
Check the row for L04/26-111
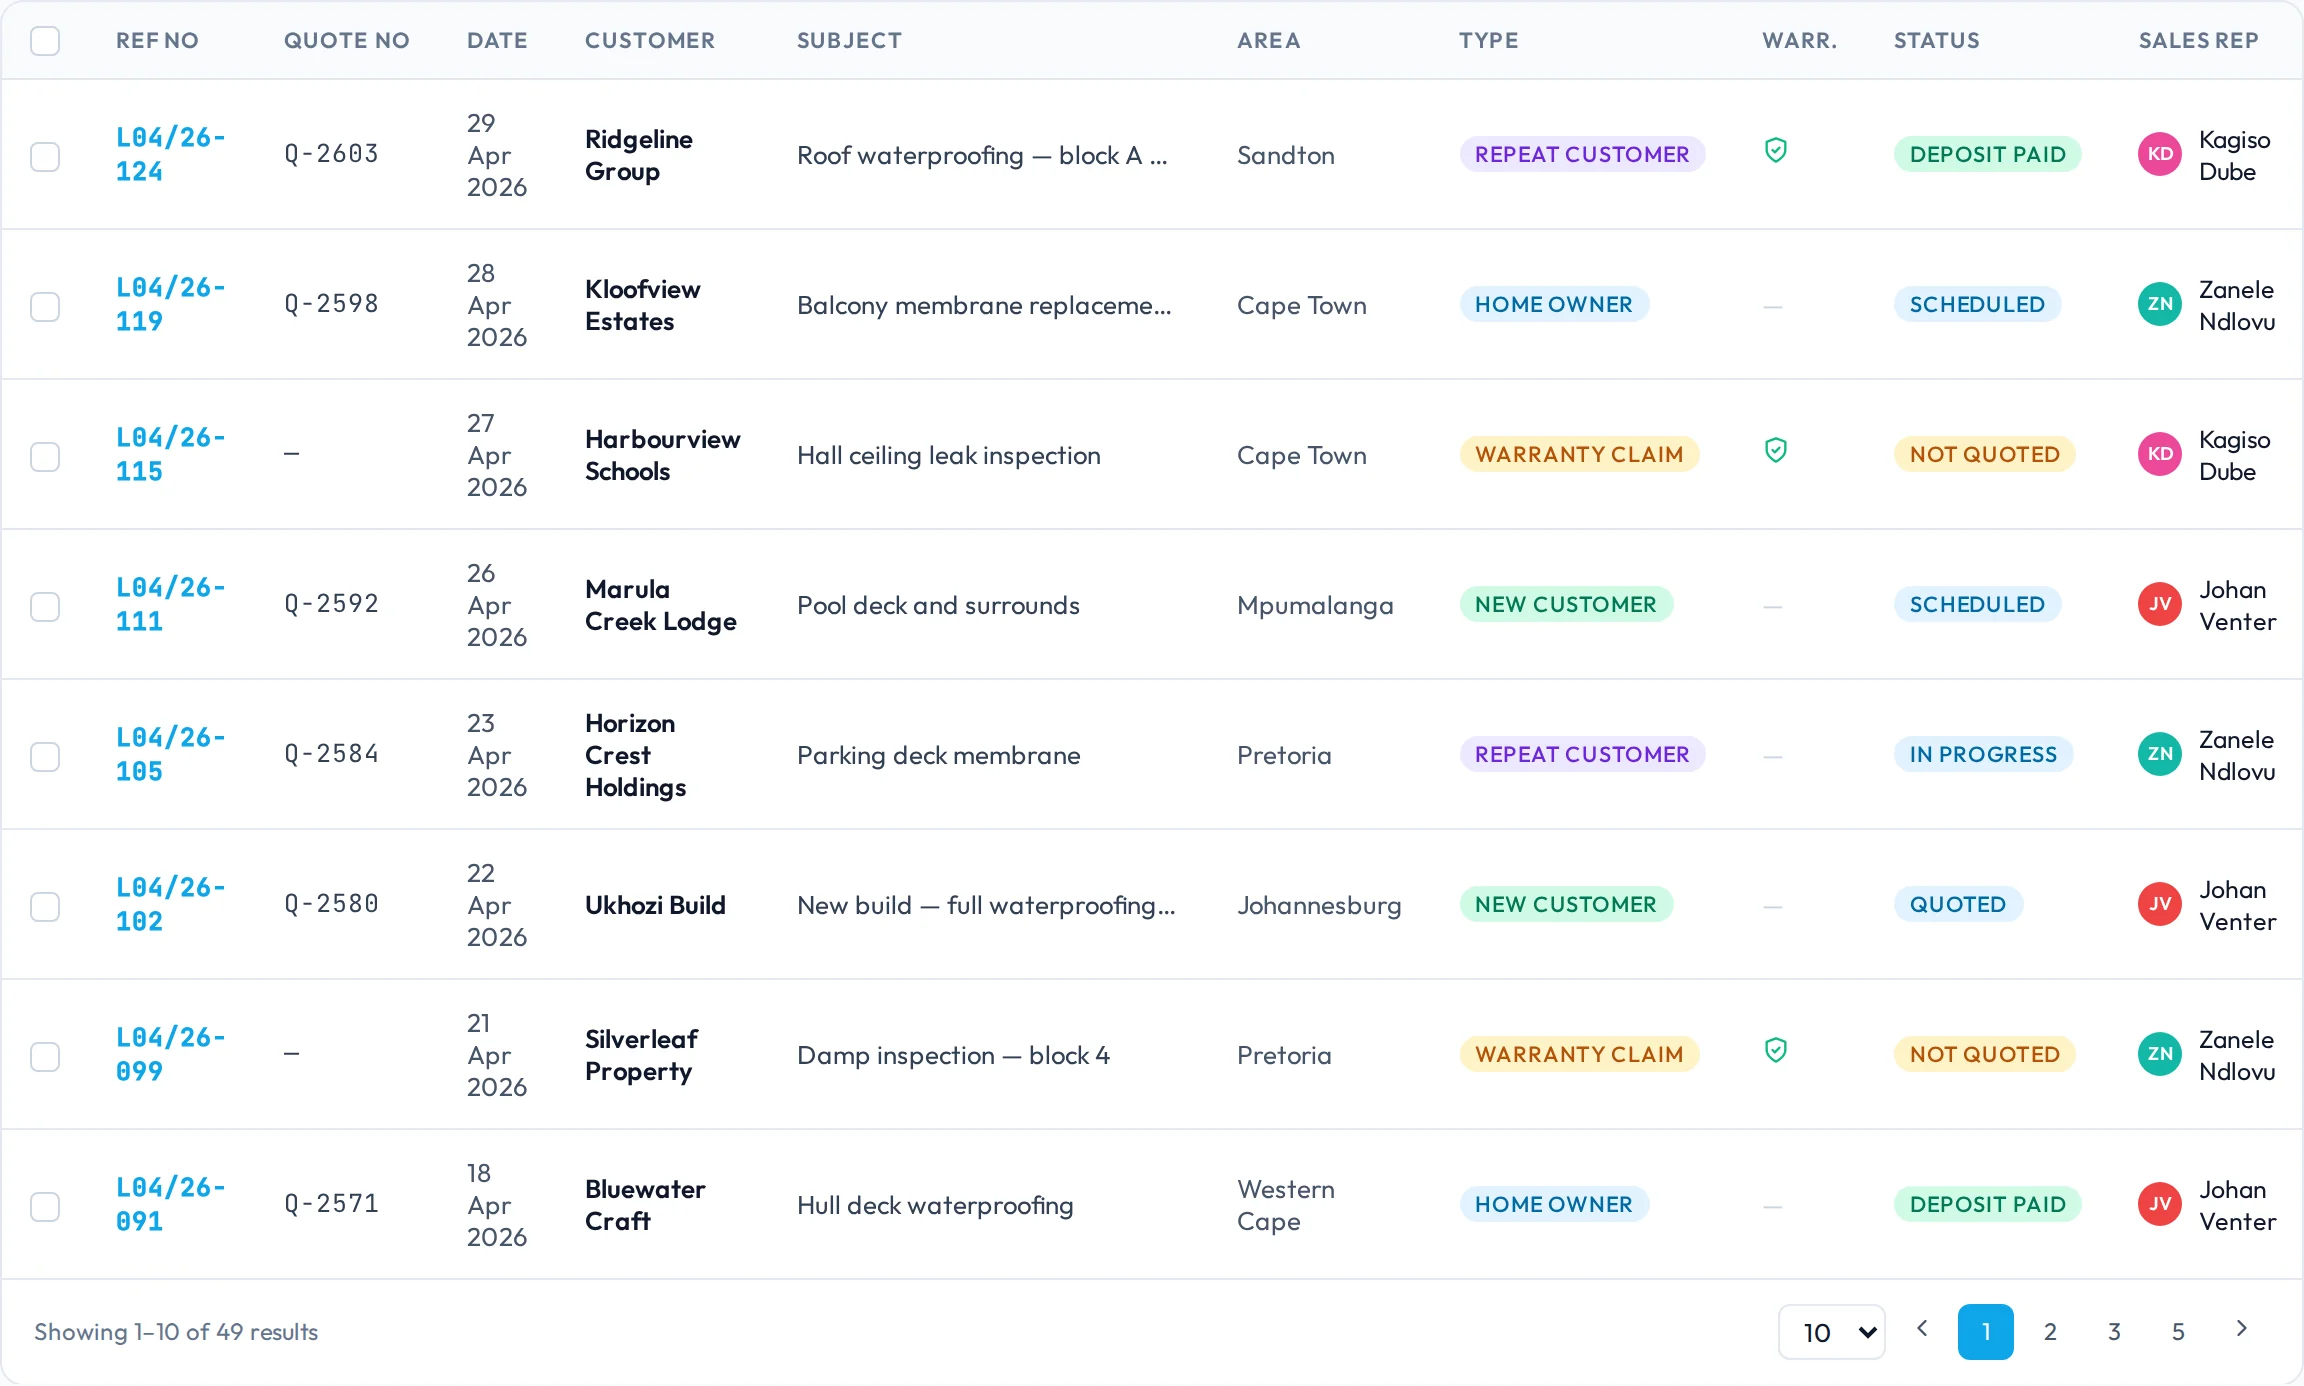click(45, 607)
